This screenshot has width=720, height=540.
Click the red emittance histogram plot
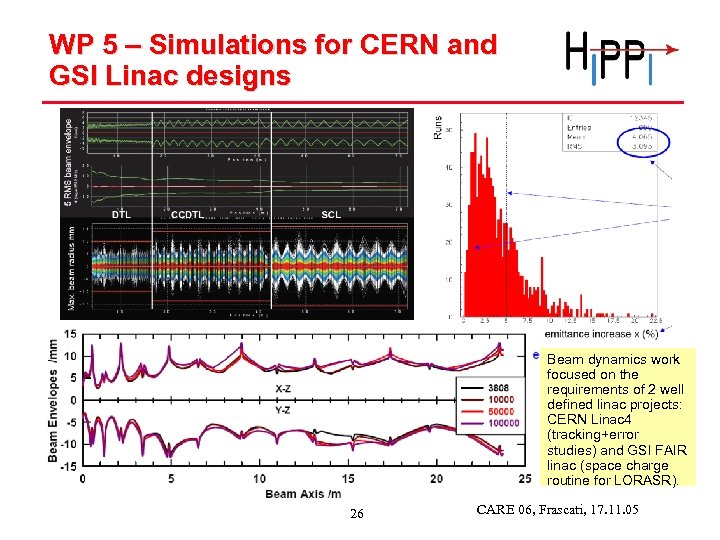[560, 215]
